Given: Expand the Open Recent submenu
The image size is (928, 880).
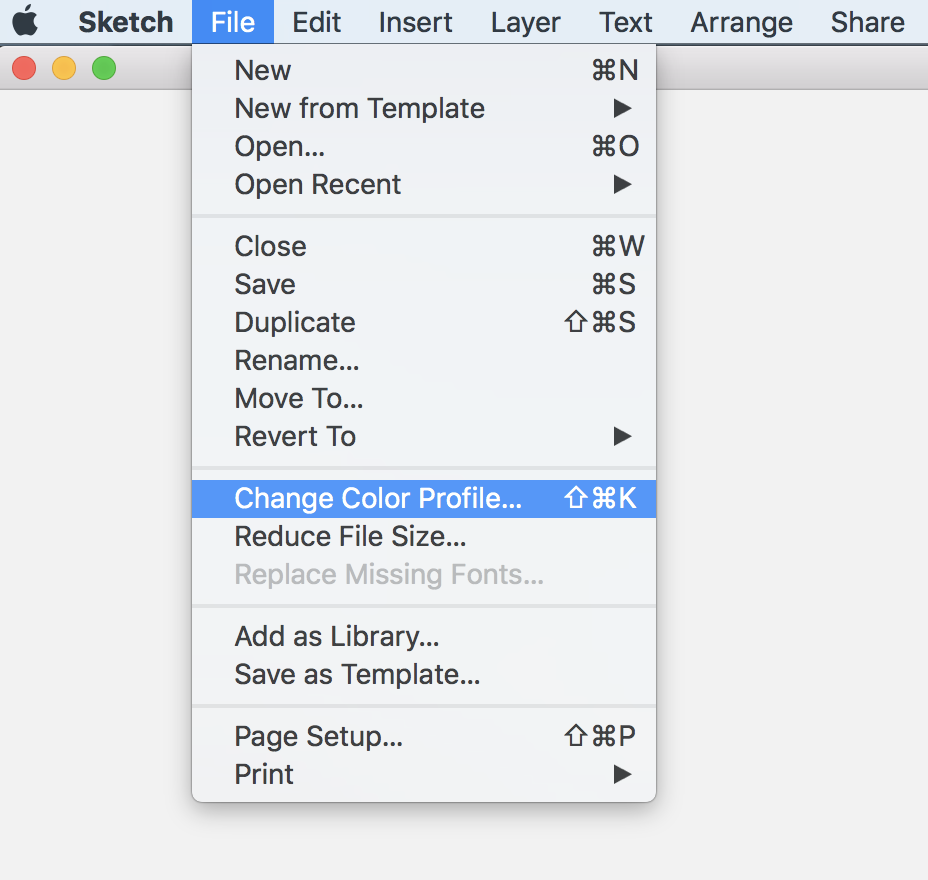Looking at the screenshot, I should pyautogui.click(x=424, y=184).
